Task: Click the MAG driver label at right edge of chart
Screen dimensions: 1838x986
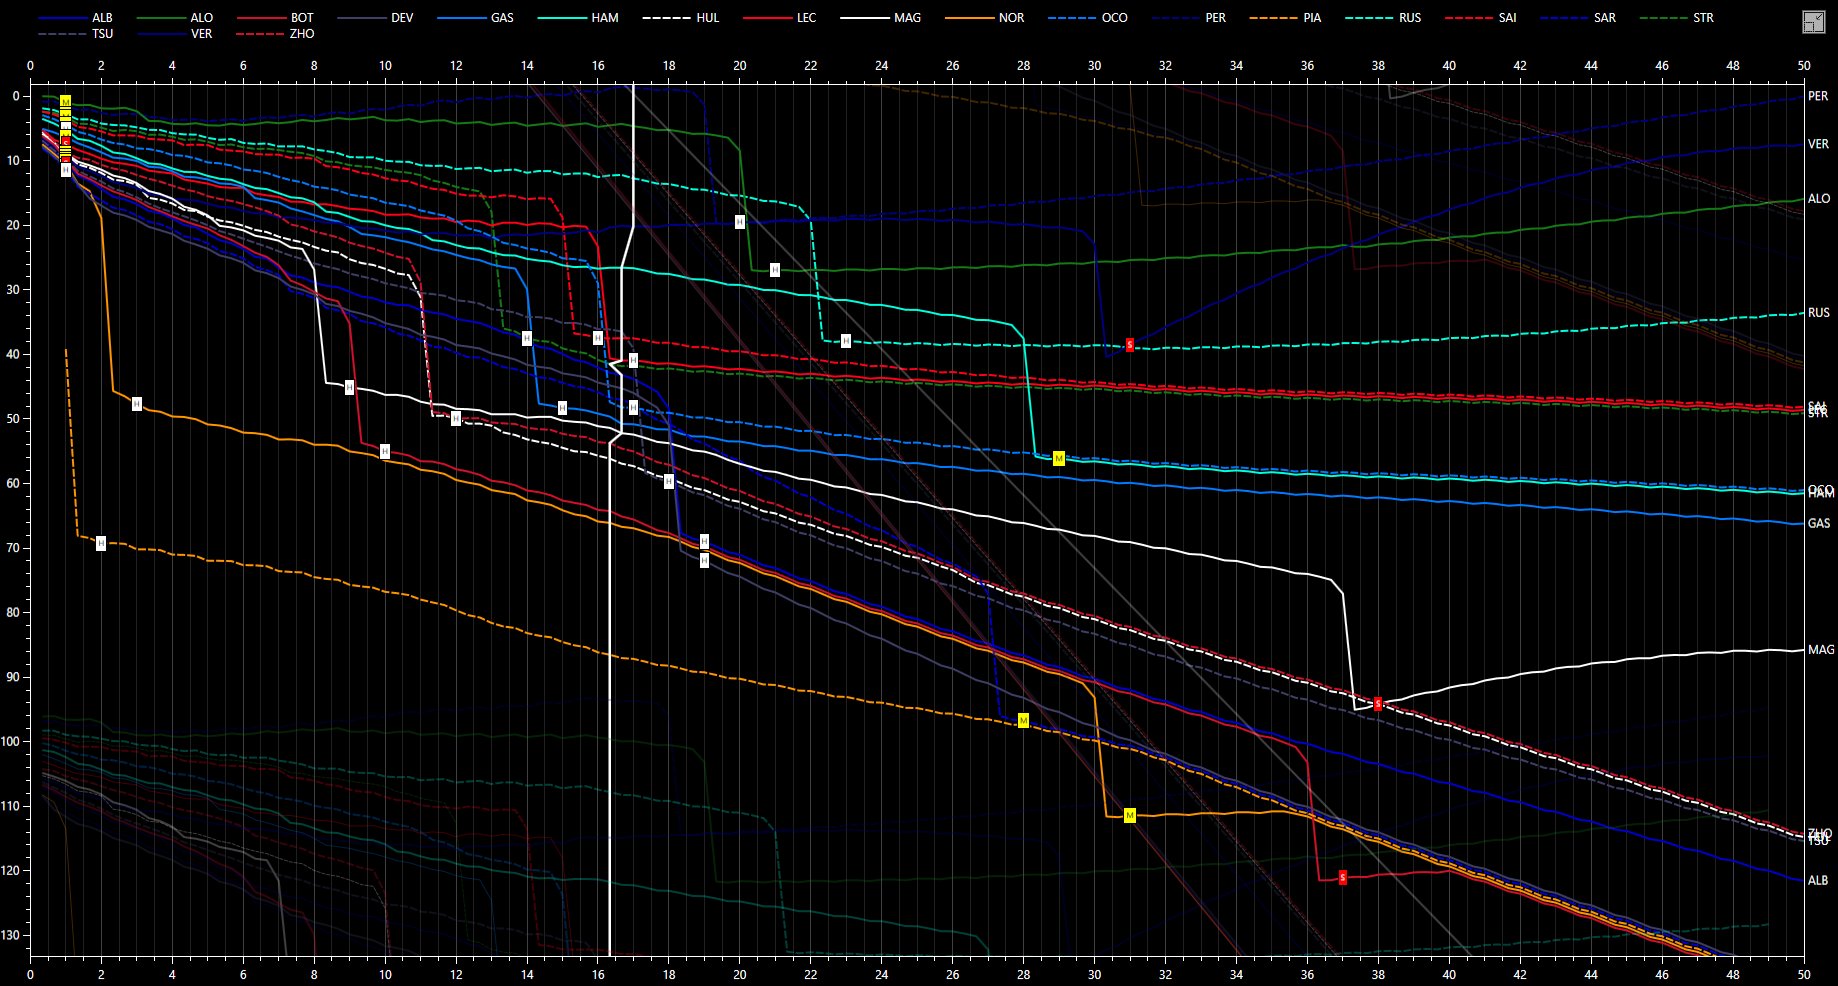Action: (1820, 651)
